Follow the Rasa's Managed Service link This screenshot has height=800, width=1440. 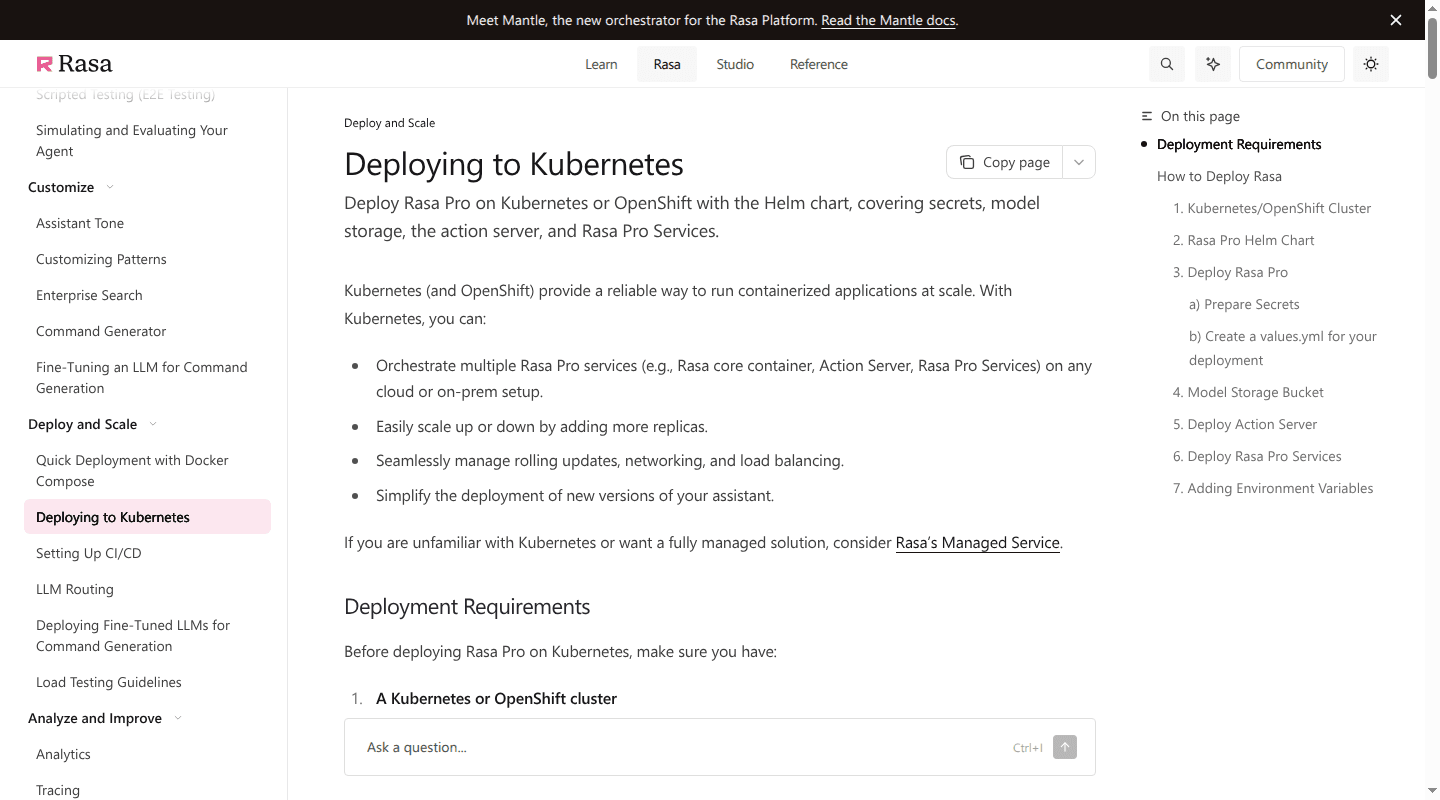(x=977, y=543)
